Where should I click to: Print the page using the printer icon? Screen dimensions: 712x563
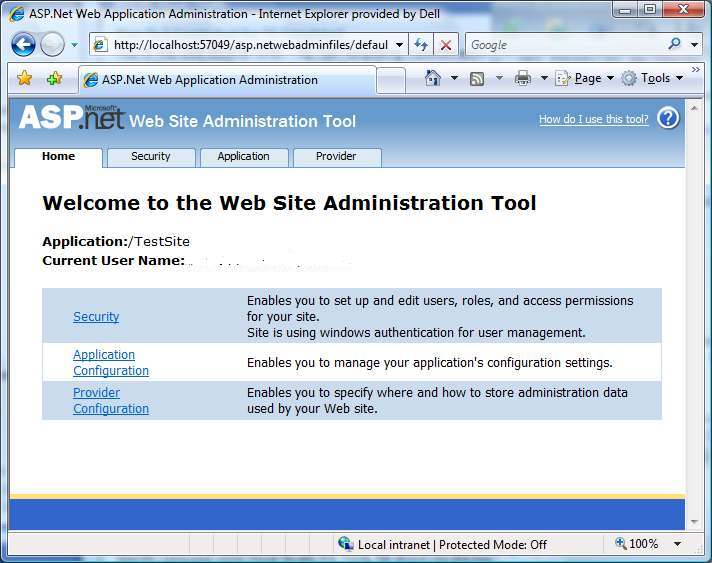(523, 79)
